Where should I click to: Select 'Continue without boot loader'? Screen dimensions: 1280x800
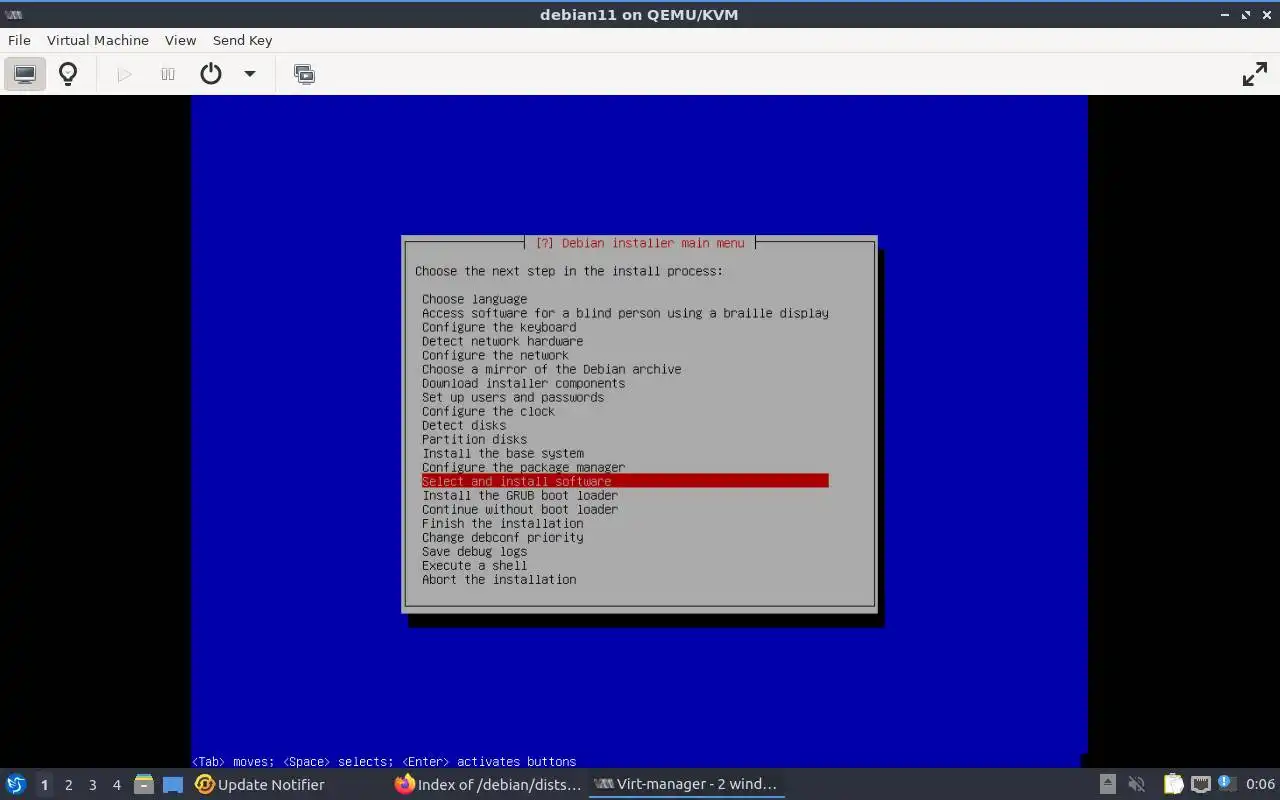[x=520, y=509]
